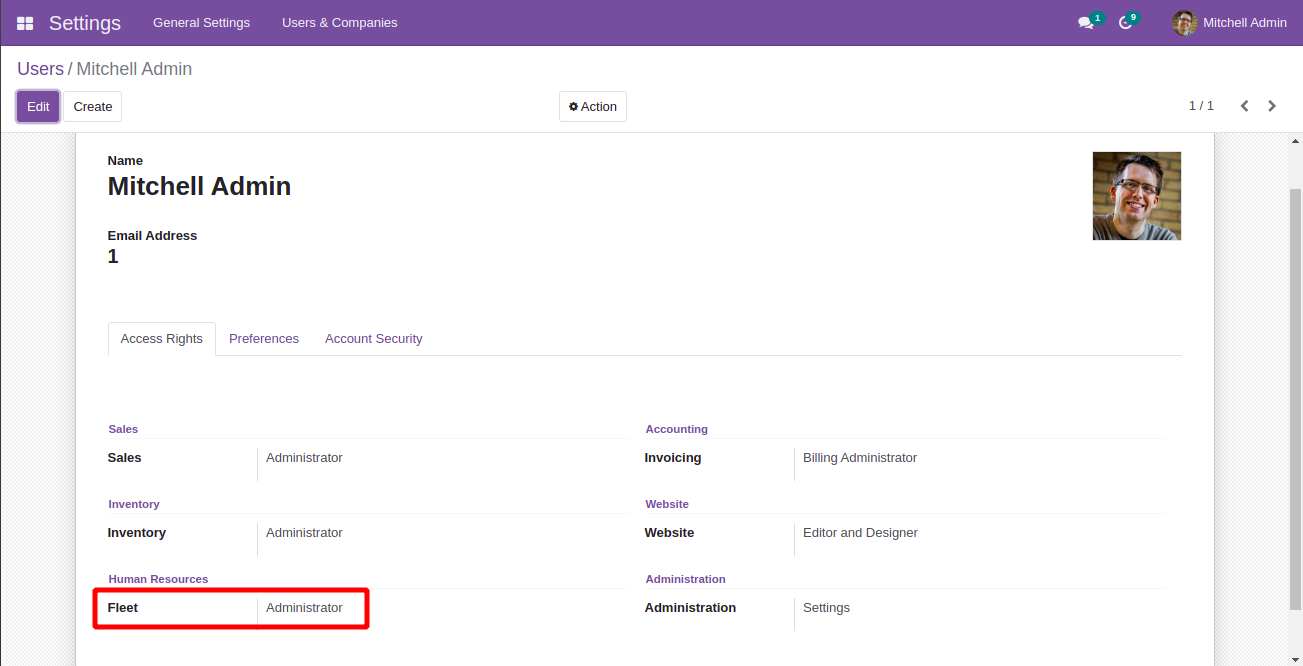
Task: Go to the previous record arrow
Action: point(1244,106)
